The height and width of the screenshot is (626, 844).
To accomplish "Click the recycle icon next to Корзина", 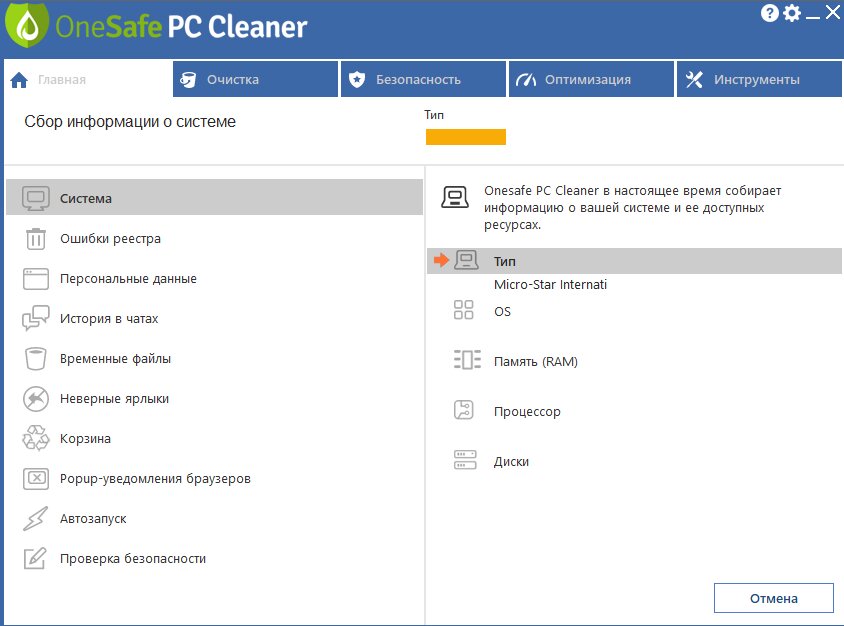I will [36, 438].
